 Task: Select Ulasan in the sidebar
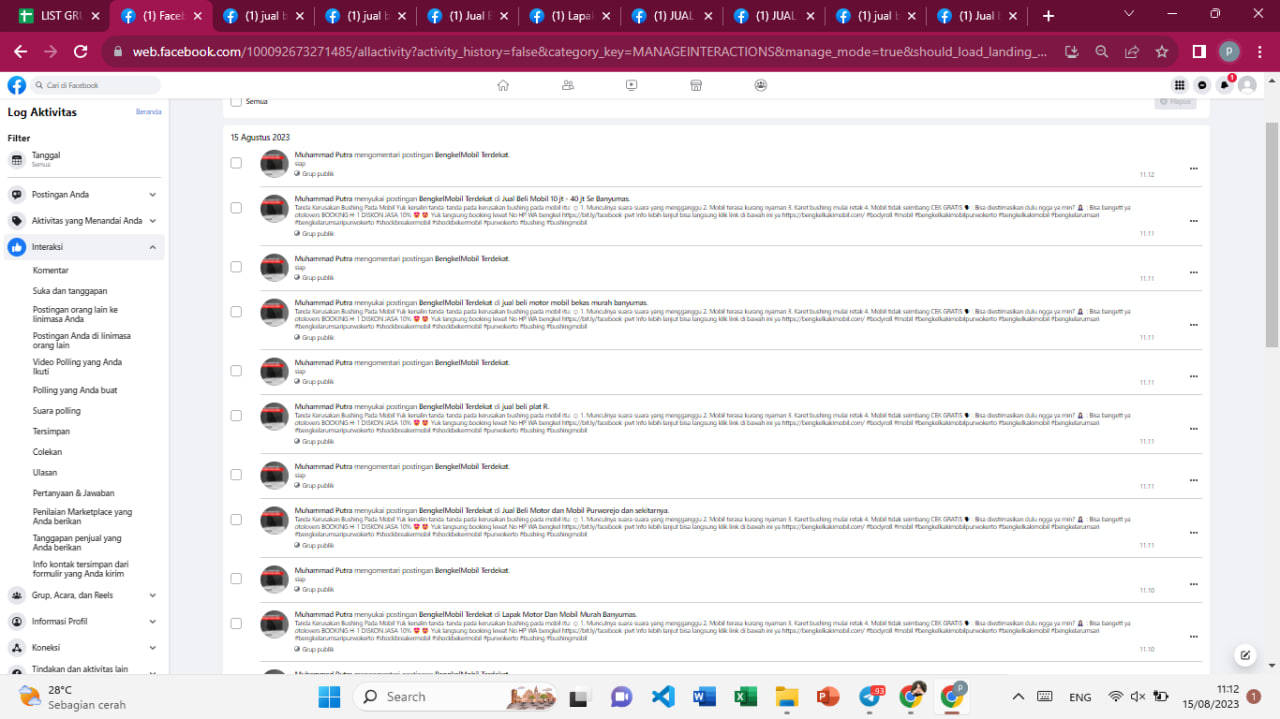pos(45,472)
